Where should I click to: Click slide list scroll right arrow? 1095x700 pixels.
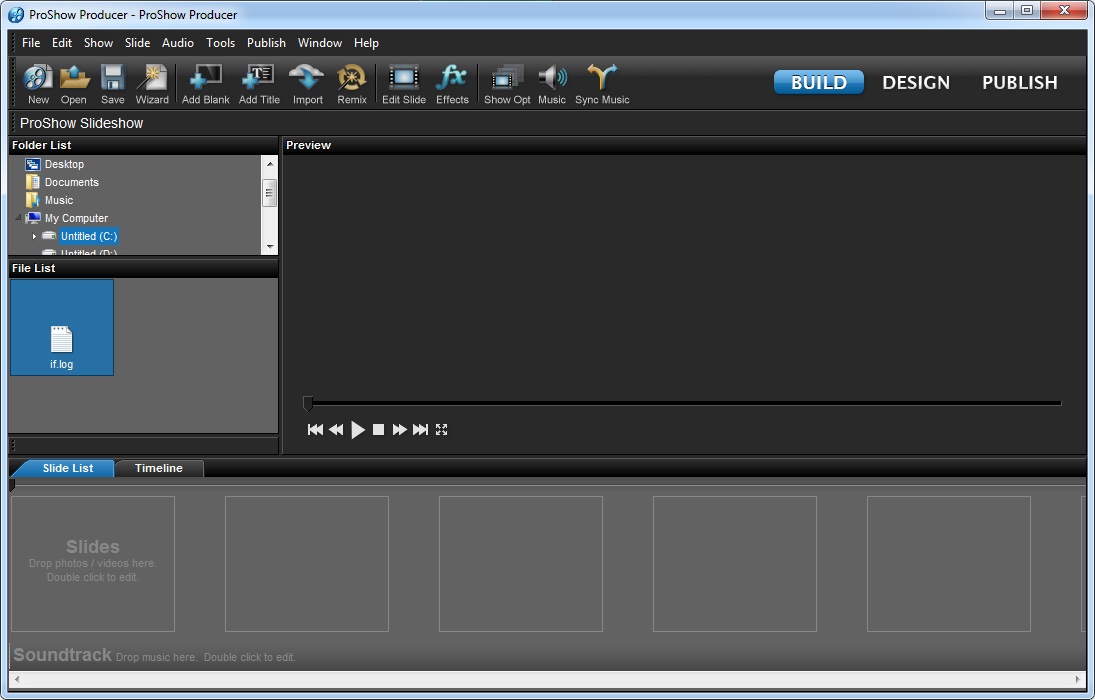point(1078,679)
